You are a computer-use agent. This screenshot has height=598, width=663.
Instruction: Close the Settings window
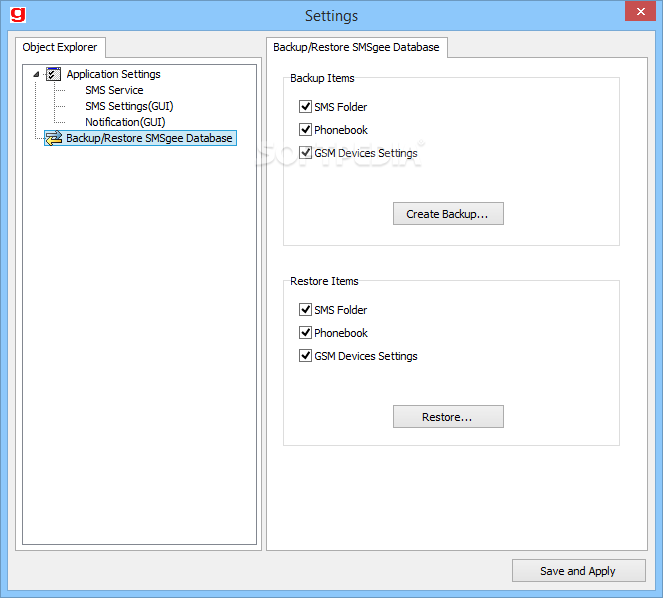pyautogui.click(x=640, y=11)
